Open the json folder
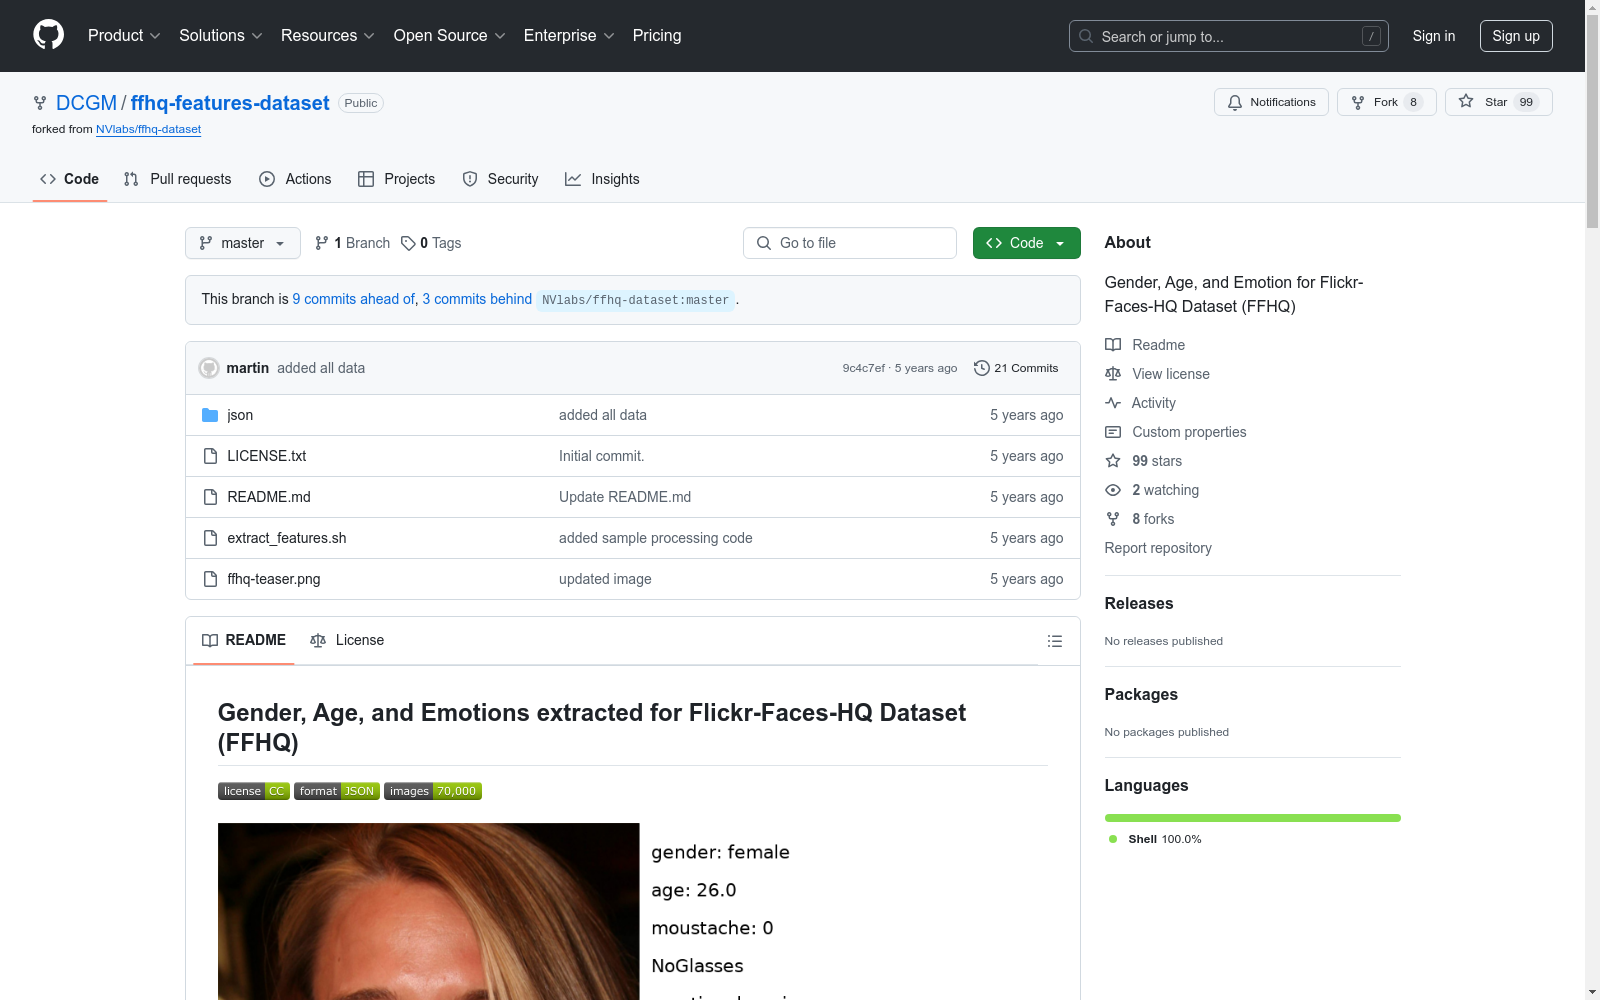 [240, 415]
